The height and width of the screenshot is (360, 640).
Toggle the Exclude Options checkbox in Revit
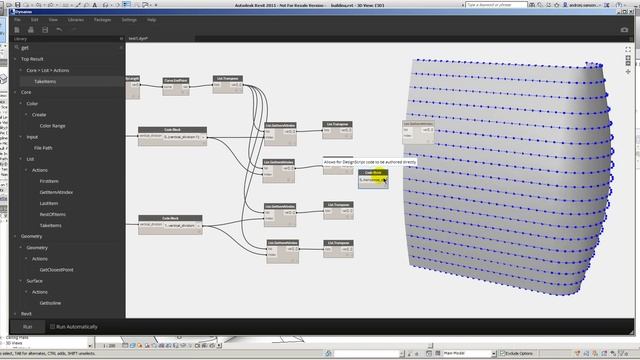[502, 353]
